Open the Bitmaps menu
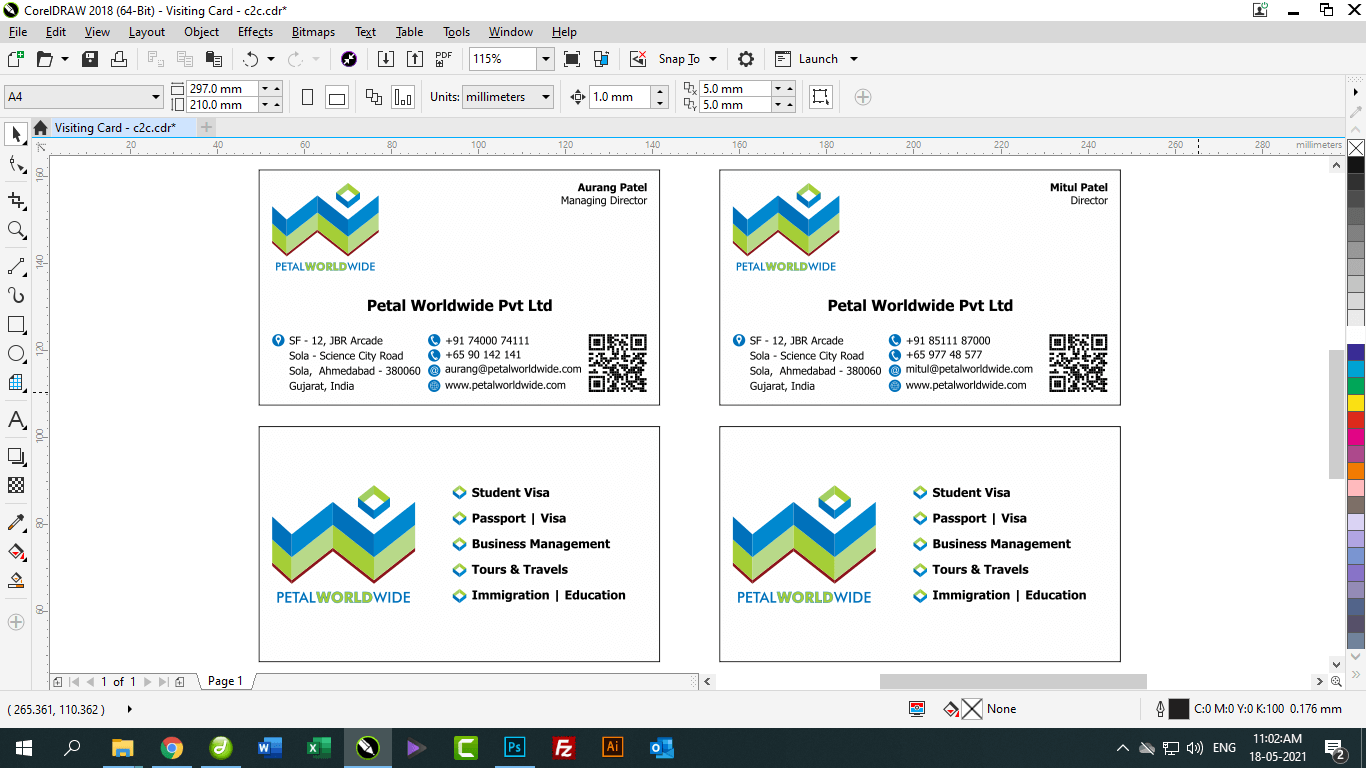 tap(313, 32)
